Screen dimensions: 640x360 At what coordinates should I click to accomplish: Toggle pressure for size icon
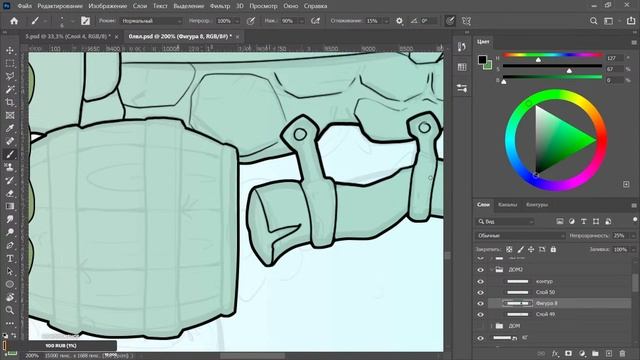point(450,21)
